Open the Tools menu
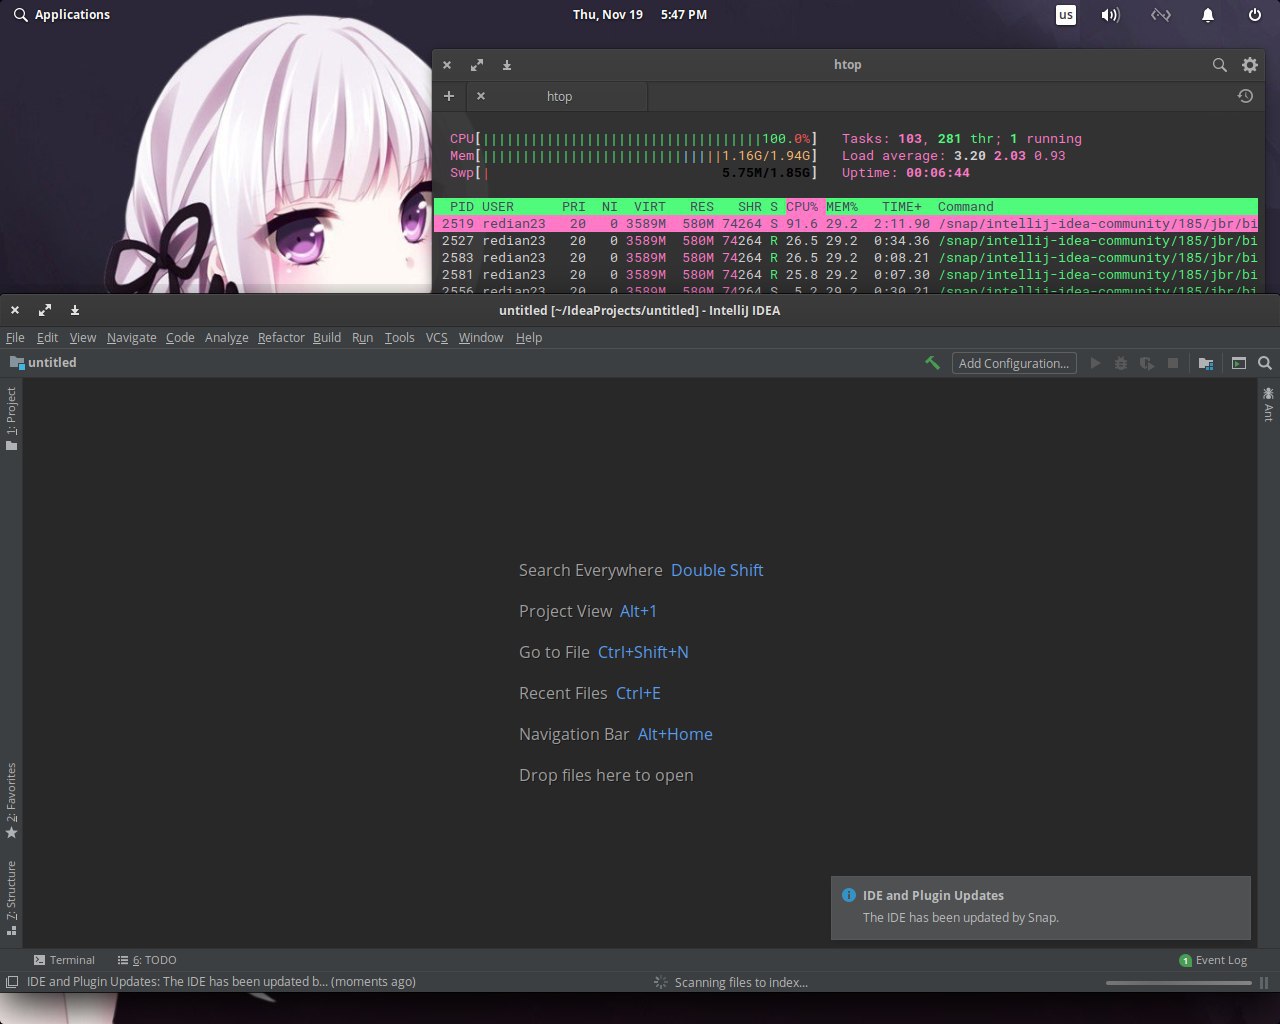The width and height of the screenshot is (1280, 1024). 399,337
